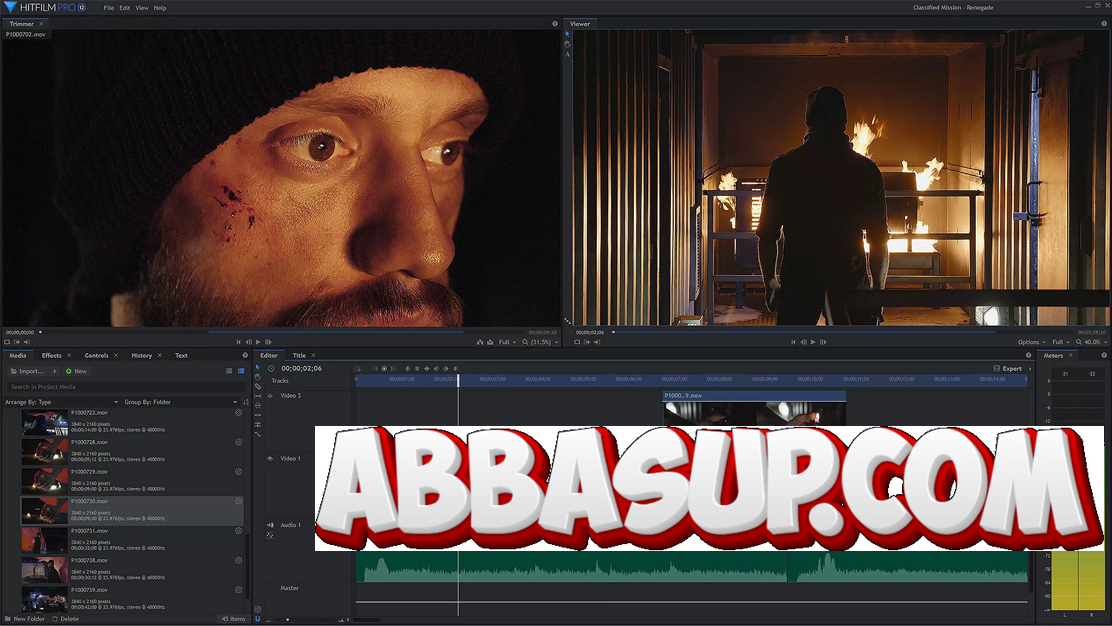Toggle the magnet snapping icon in the editor
Viewport: 1112px width, 626px height.
(x=257, y=619)
